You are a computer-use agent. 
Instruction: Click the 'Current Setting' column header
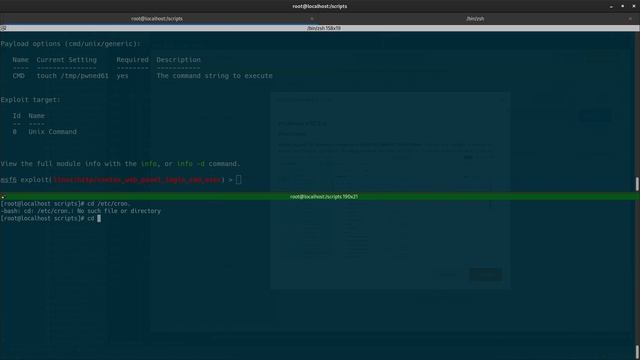point(67,60)
